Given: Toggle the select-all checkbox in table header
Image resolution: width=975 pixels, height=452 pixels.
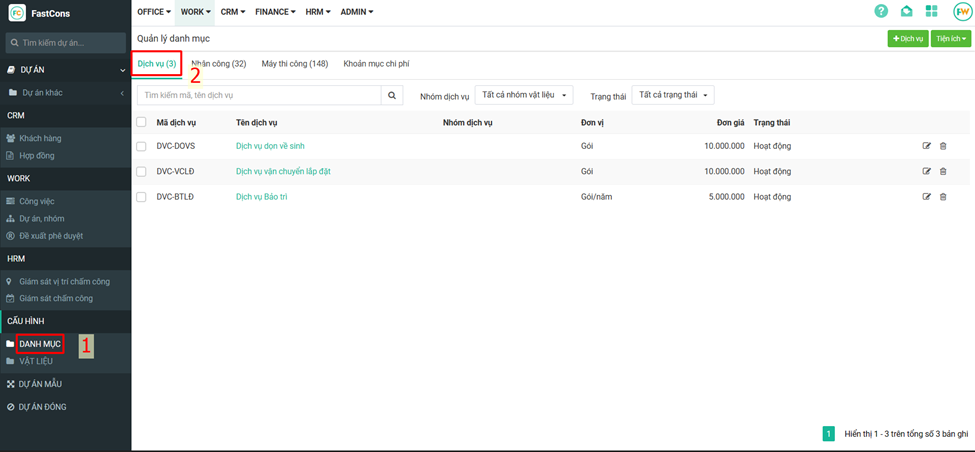Looking at the screenshot, I should 141,122.
